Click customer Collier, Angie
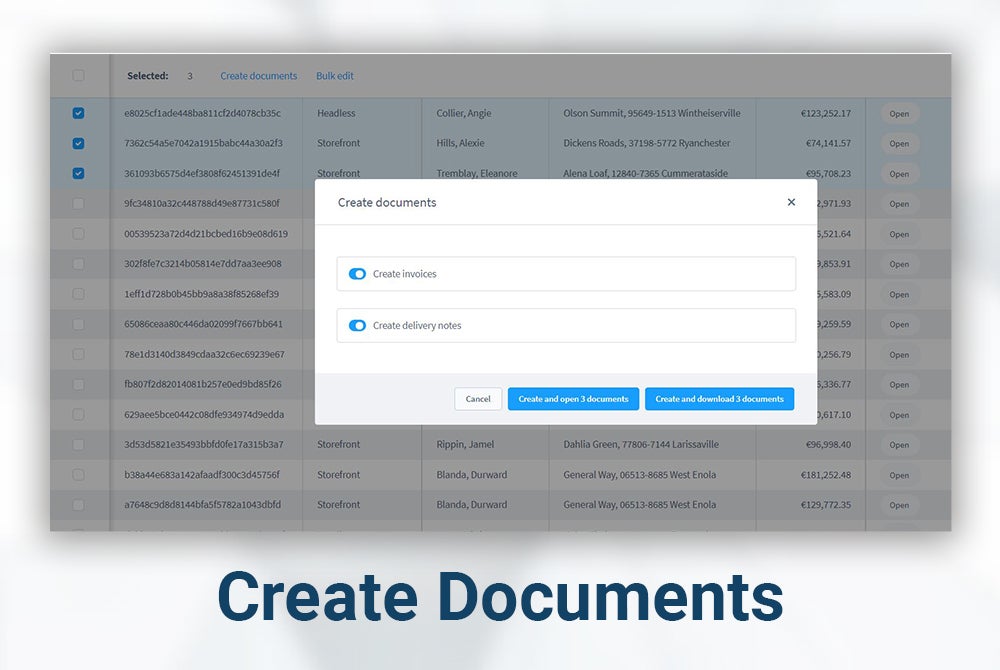This screenshot has height=670, width=1000. (464, 113)
